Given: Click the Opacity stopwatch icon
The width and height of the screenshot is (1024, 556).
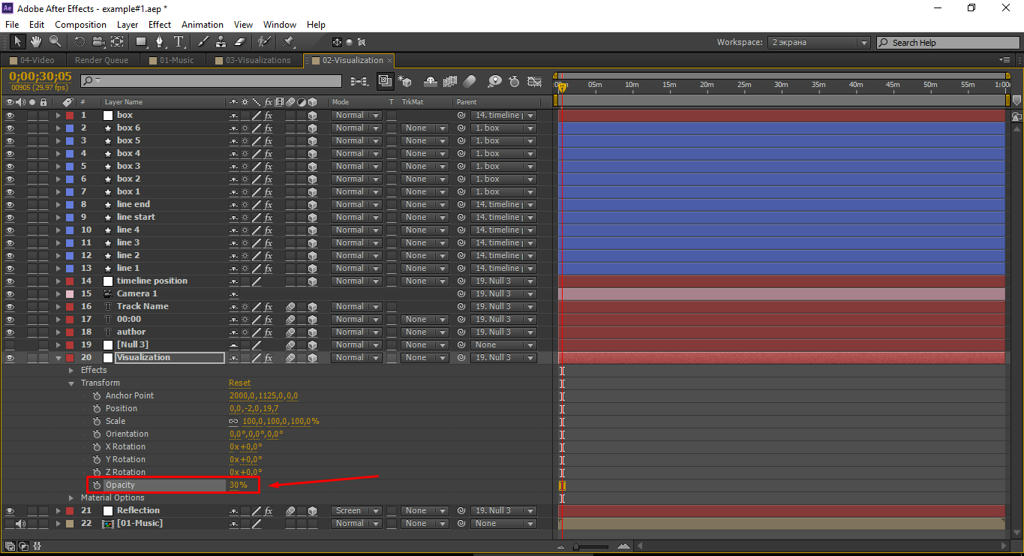Looking at the screenshot, I should [97, 485].
